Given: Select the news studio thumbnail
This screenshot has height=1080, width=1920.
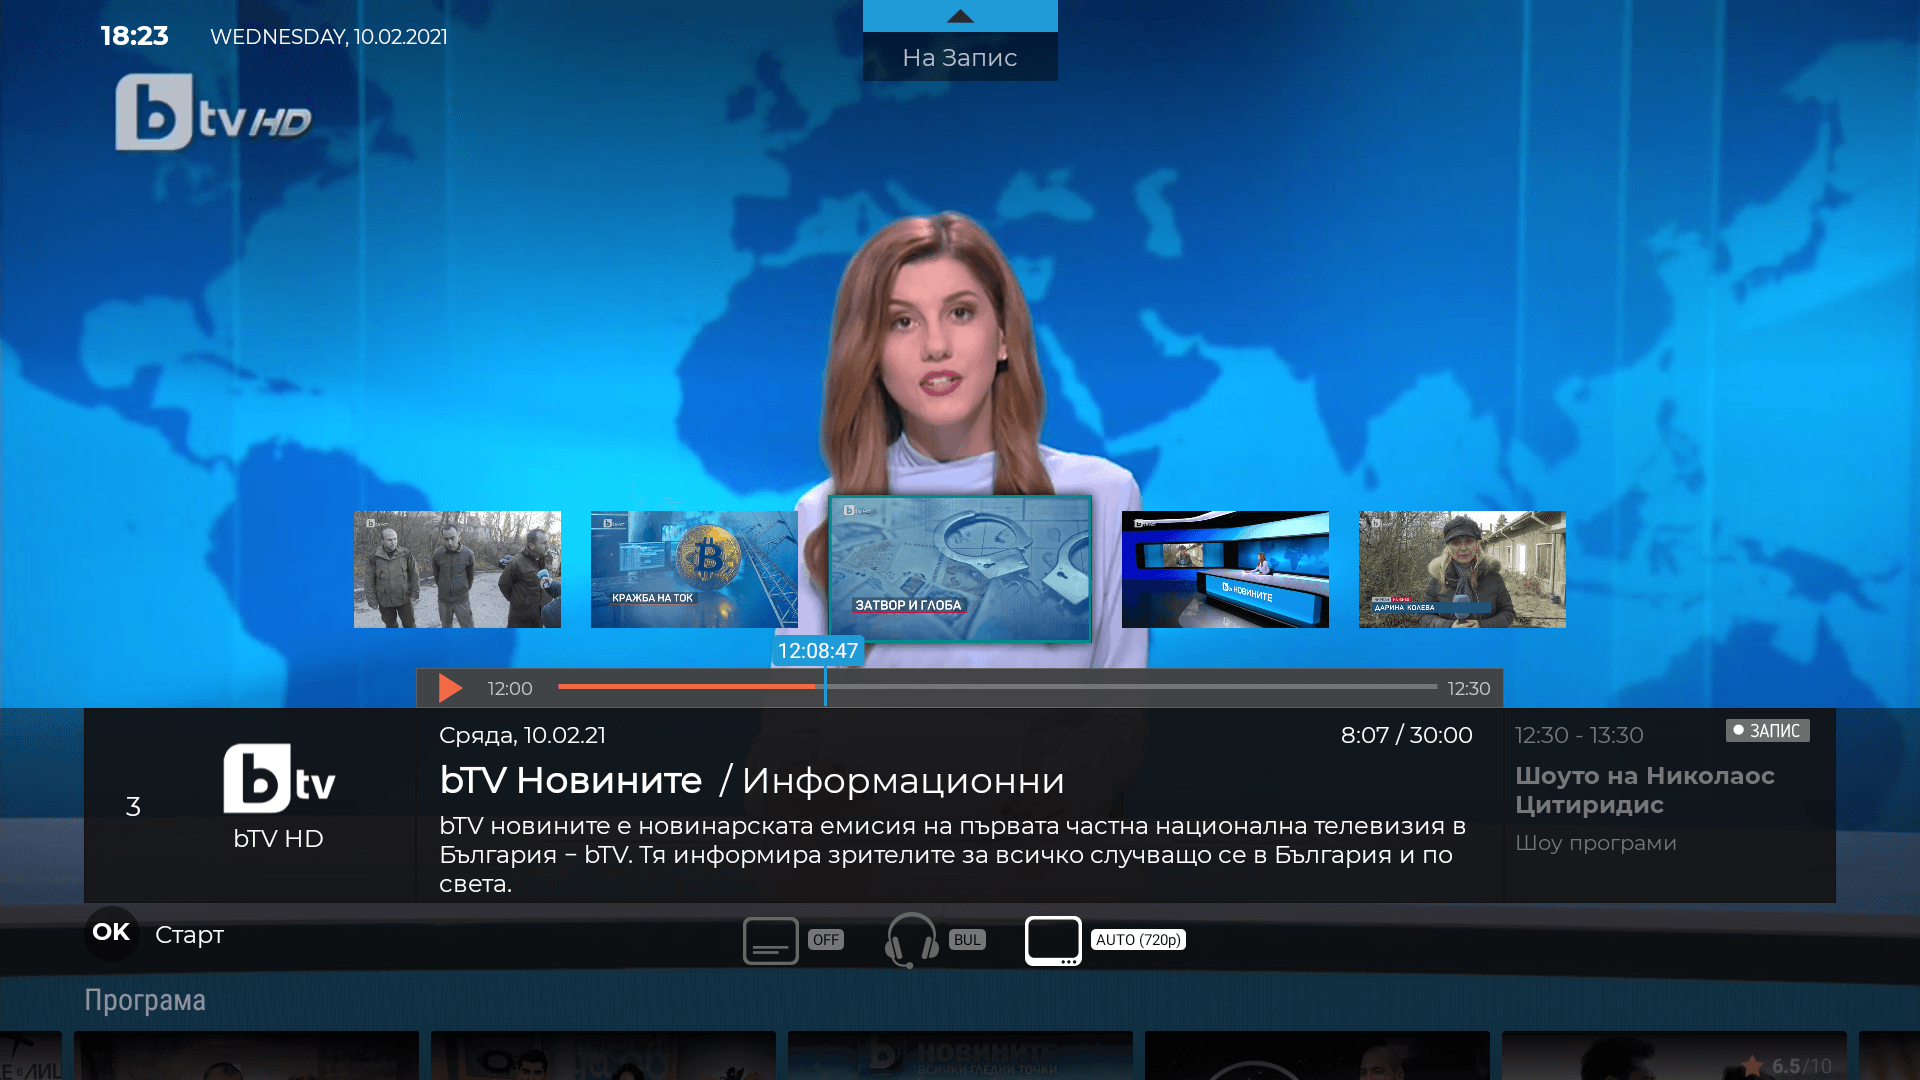Looking at the screenshot, I should pyautogui.click(x=1225, y=569).
